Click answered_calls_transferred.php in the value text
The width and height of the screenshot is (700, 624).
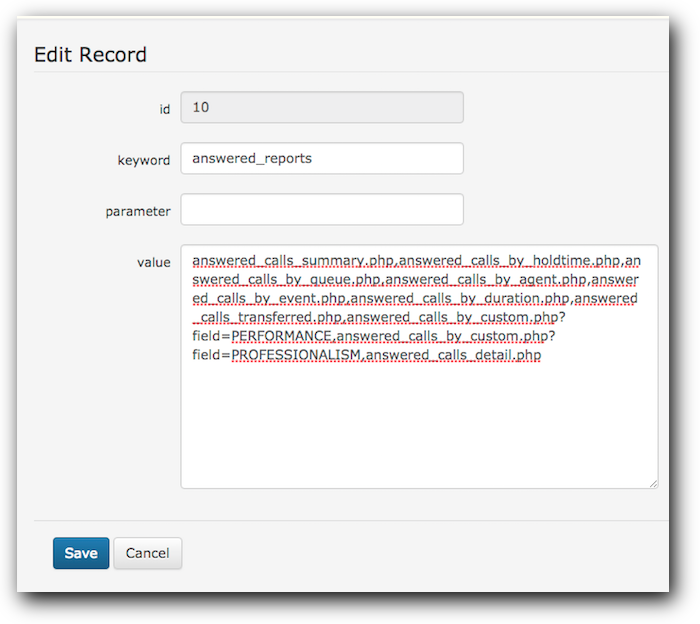click(267, 317)
